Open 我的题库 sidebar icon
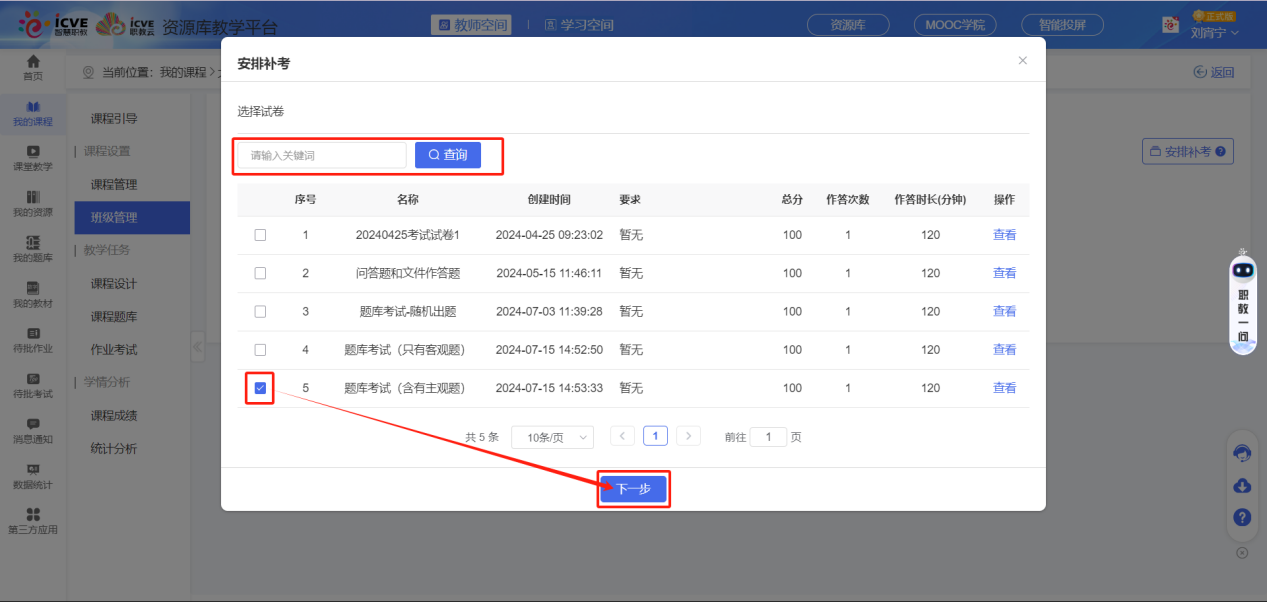Image resolution: width=1267 pixels, height=602 pixels. 33,248
